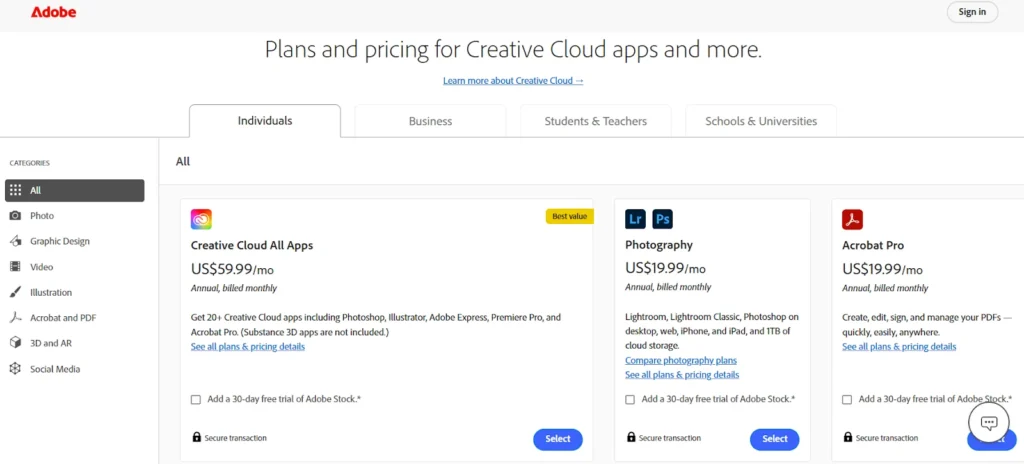Click the Best value badge
The image size is (1024, 464).
pyautogui.click(x=569, y=216)
